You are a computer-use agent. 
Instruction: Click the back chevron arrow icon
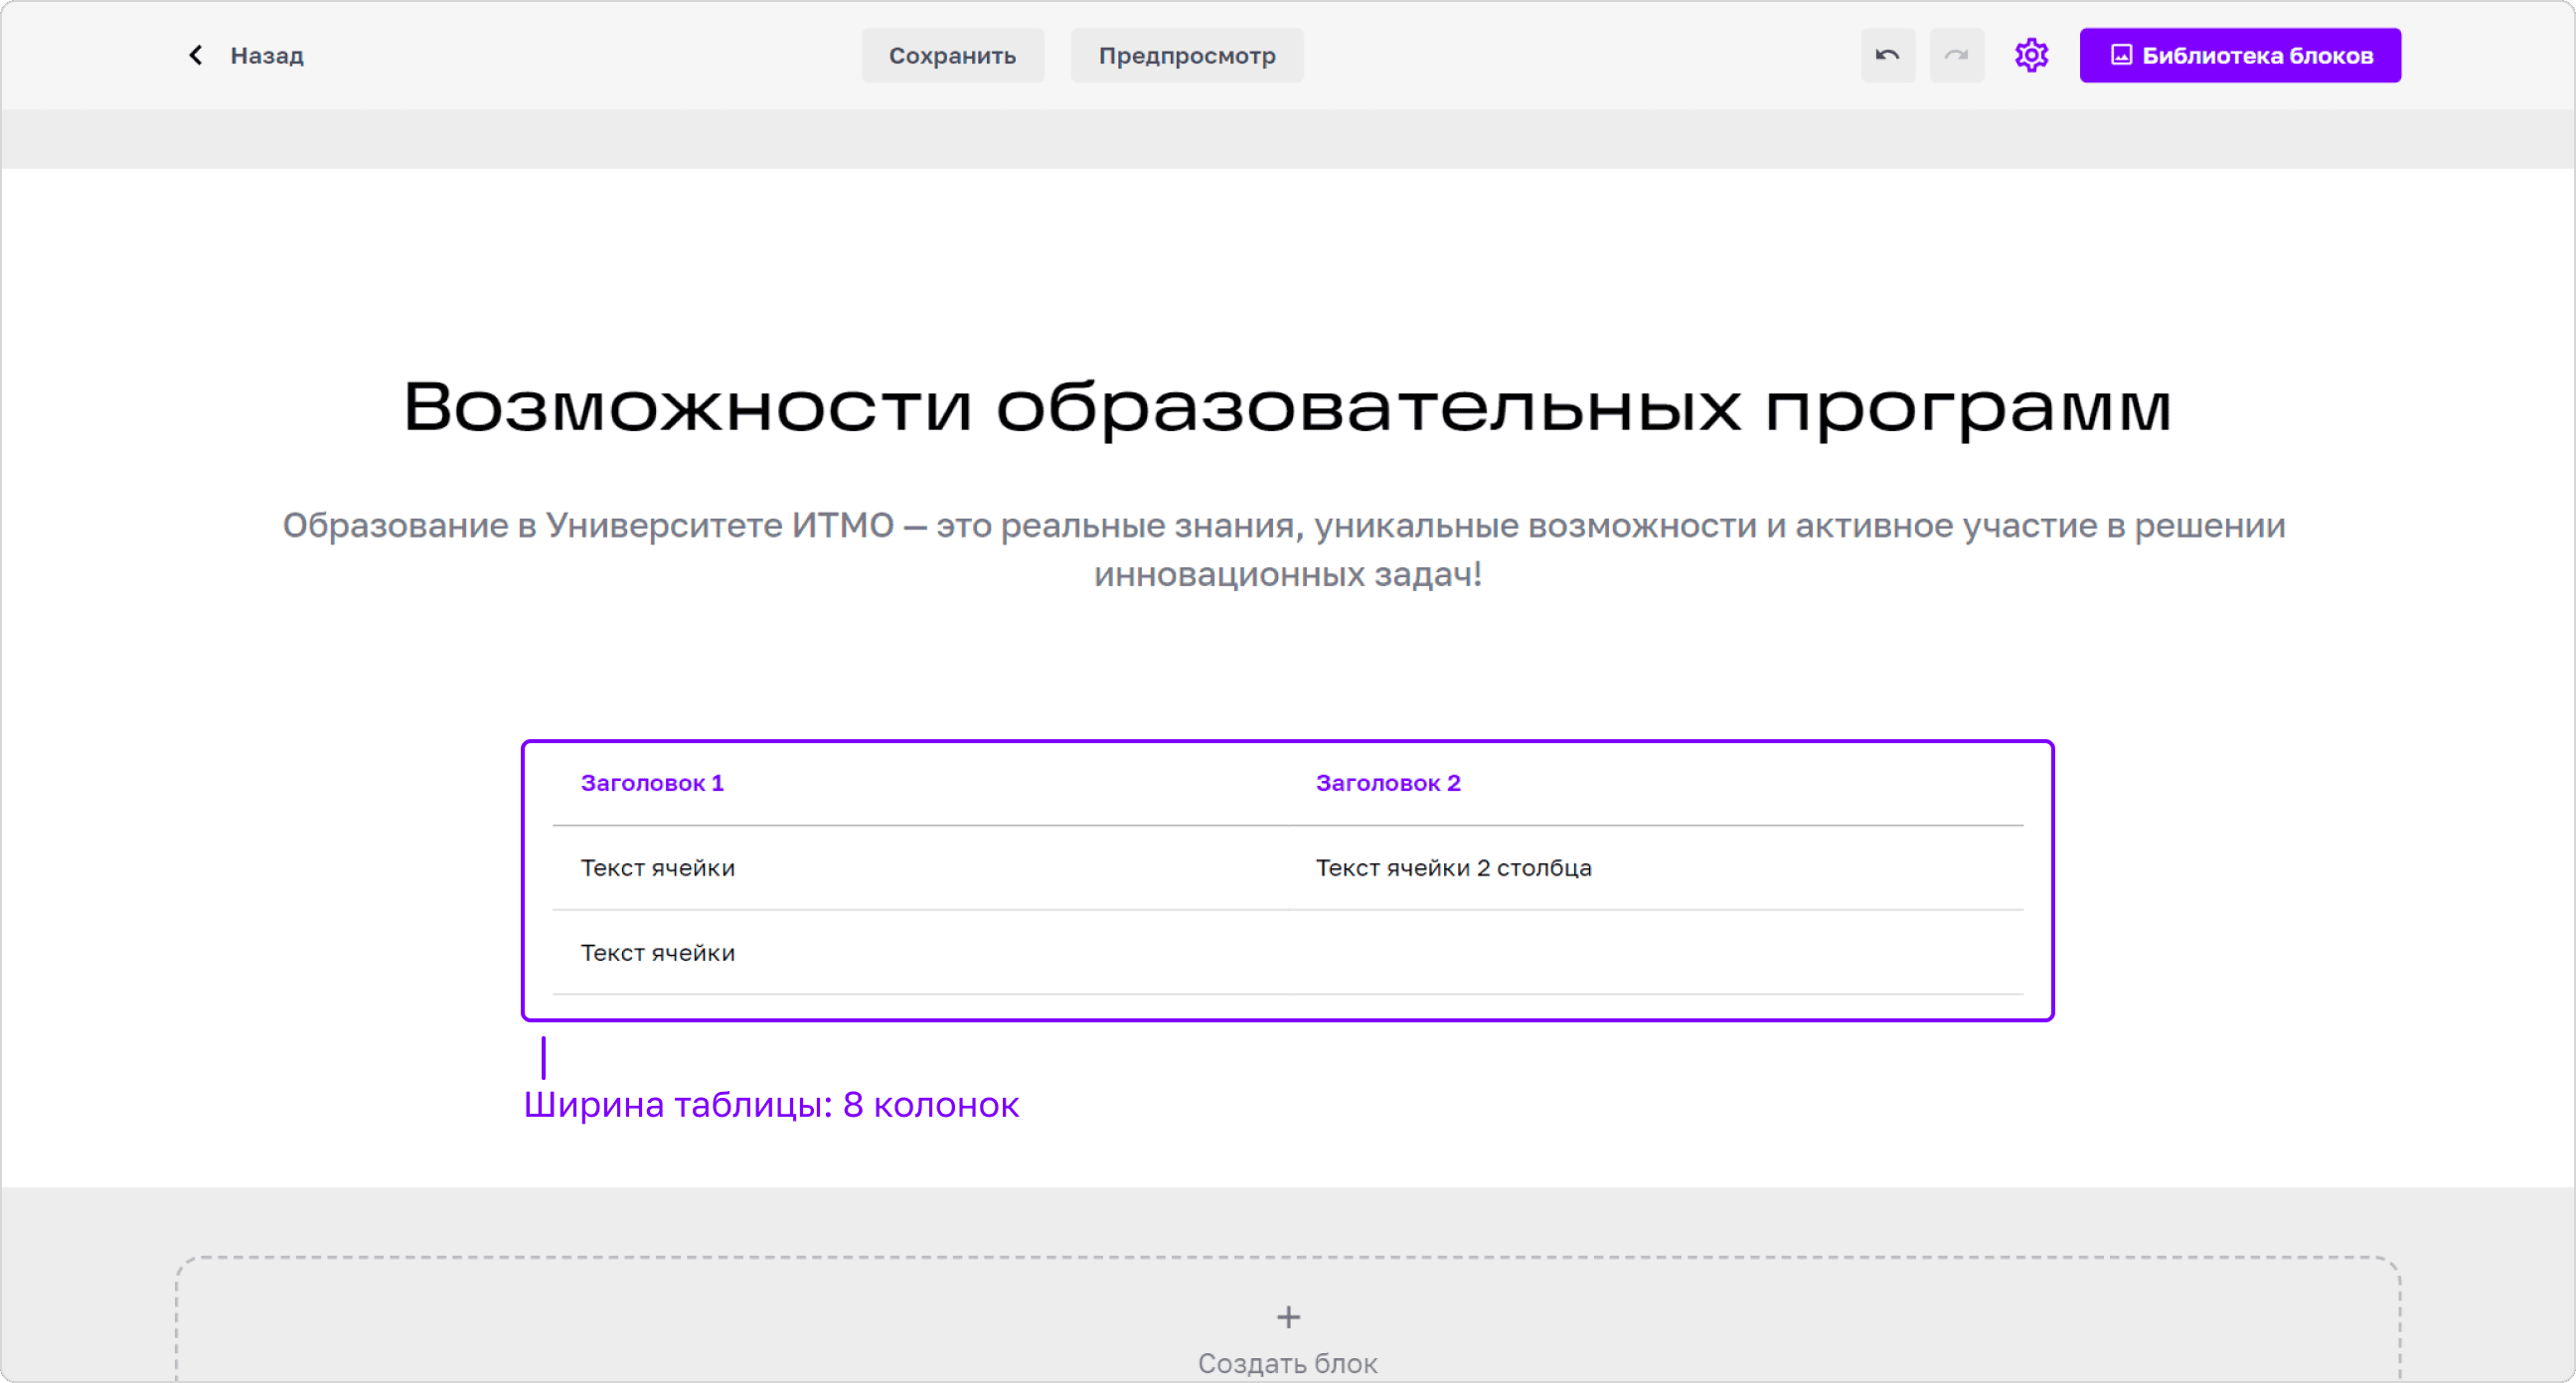[196, 55]
